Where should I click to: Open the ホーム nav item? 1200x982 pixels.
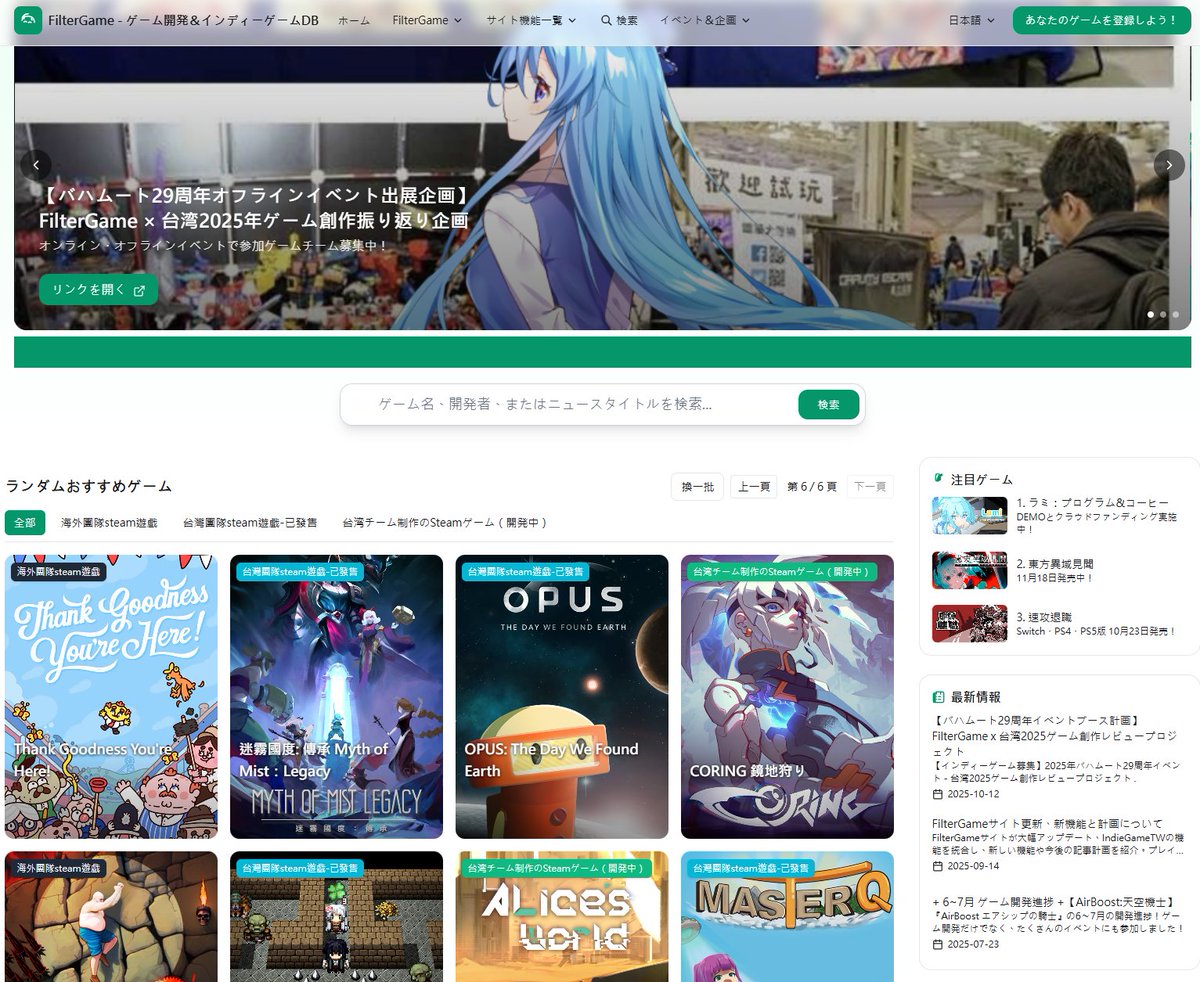(x=353, y=20)
